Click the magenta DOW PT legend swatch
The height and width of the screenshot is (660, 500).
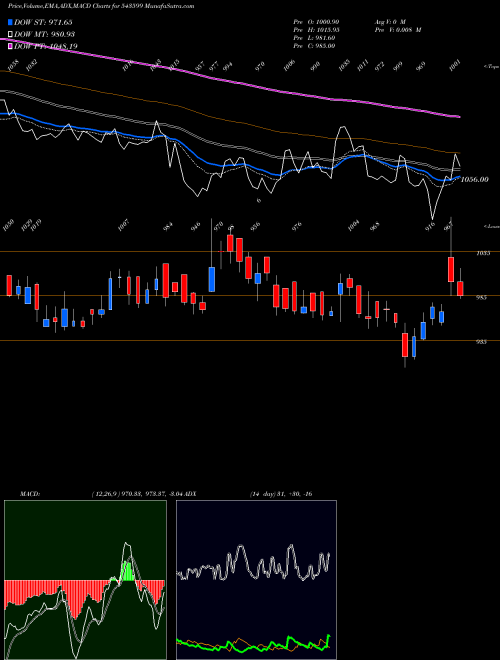click(x=10, y=46)
